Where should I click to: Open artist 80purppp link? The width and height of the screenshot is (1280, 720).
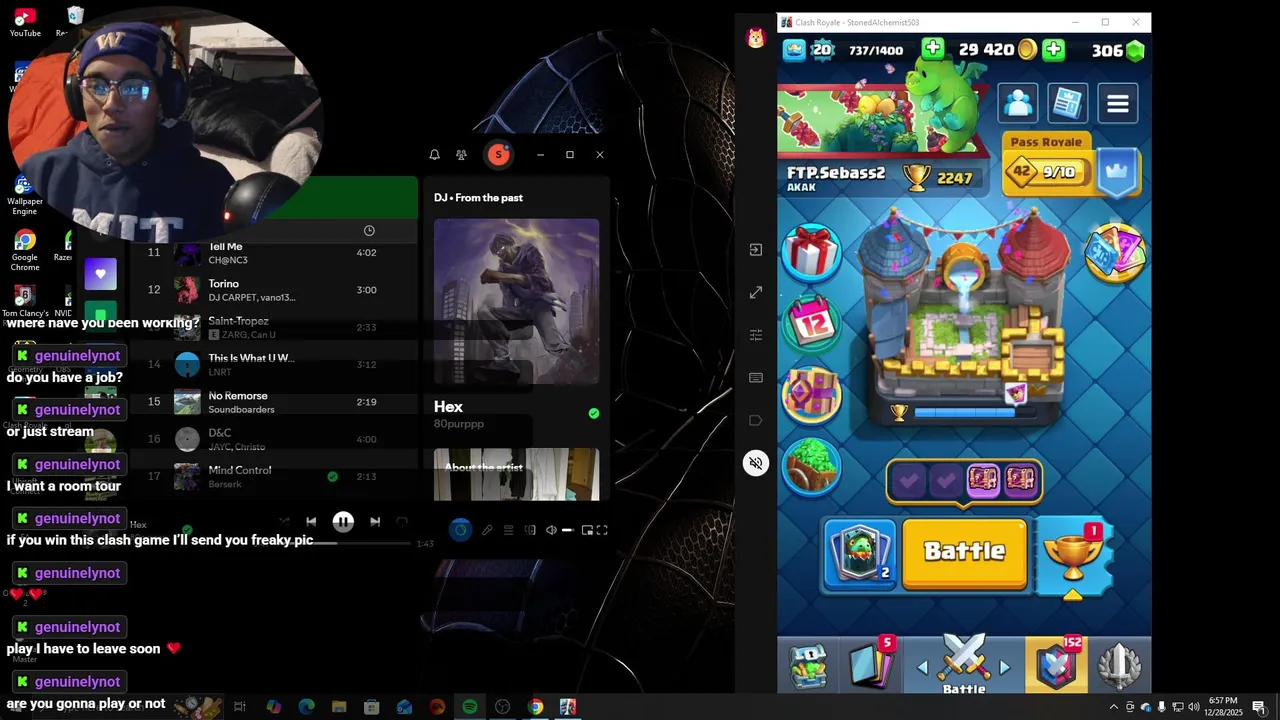(458, 424)
